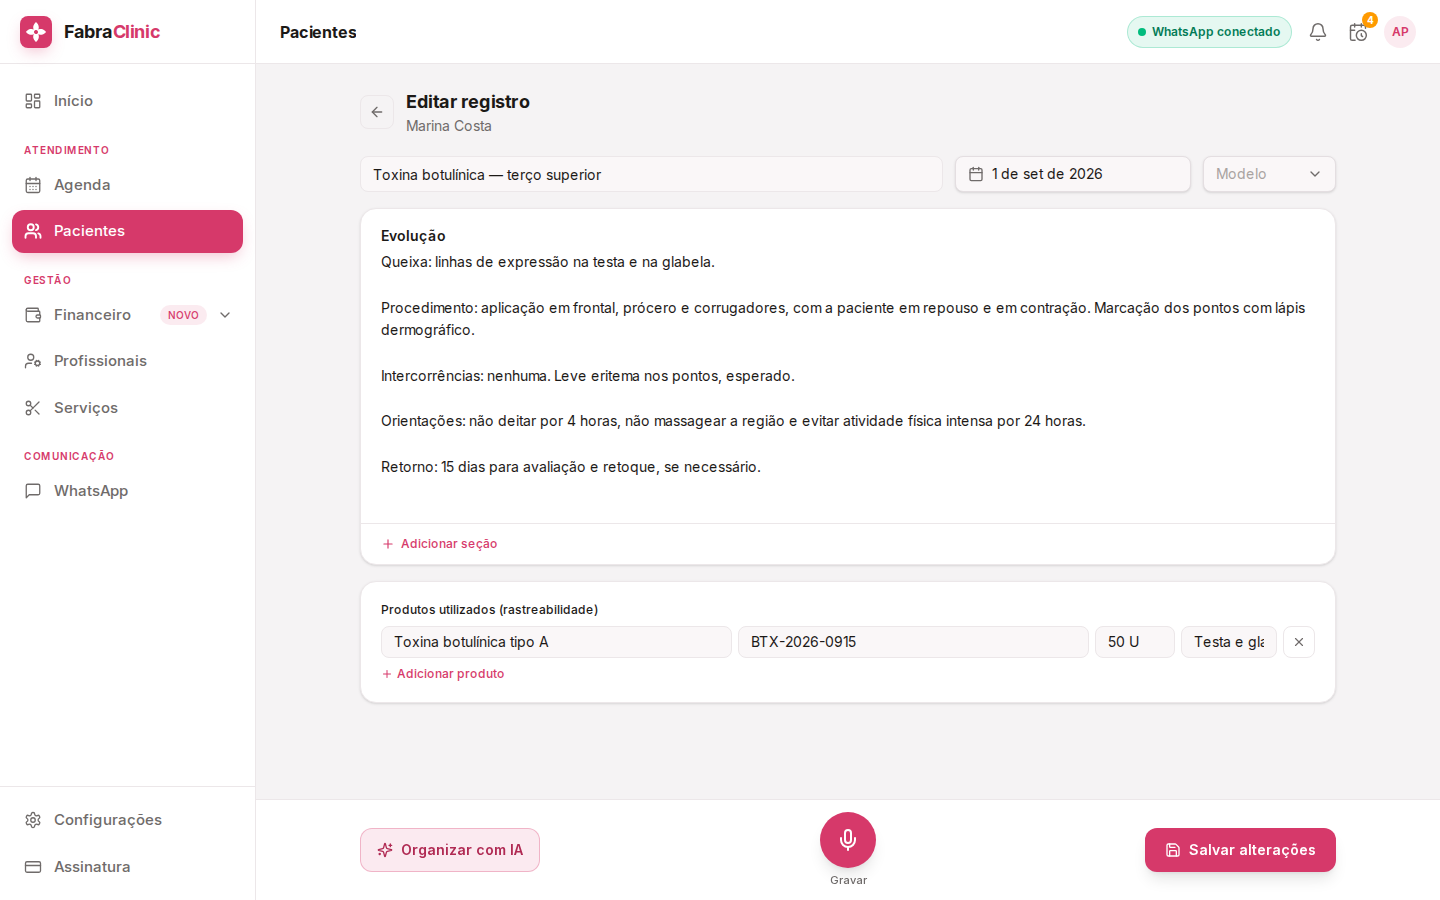1440x900 pixels.
Task: Expand the Financeiro menu chevron
Action: point(225,315)
